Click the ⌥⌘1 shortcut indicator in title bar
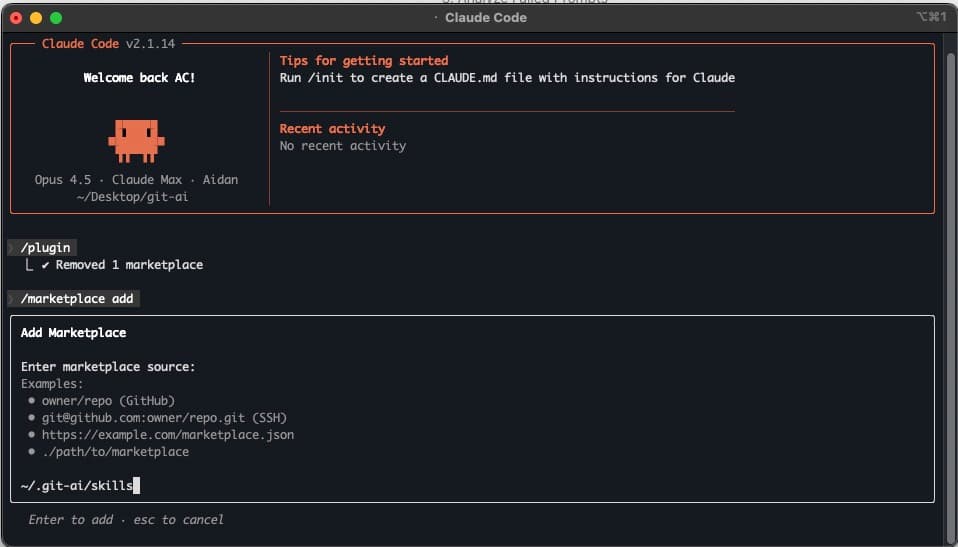The height and width of the screenshot is (547, 958). click(x=931, y=17)
